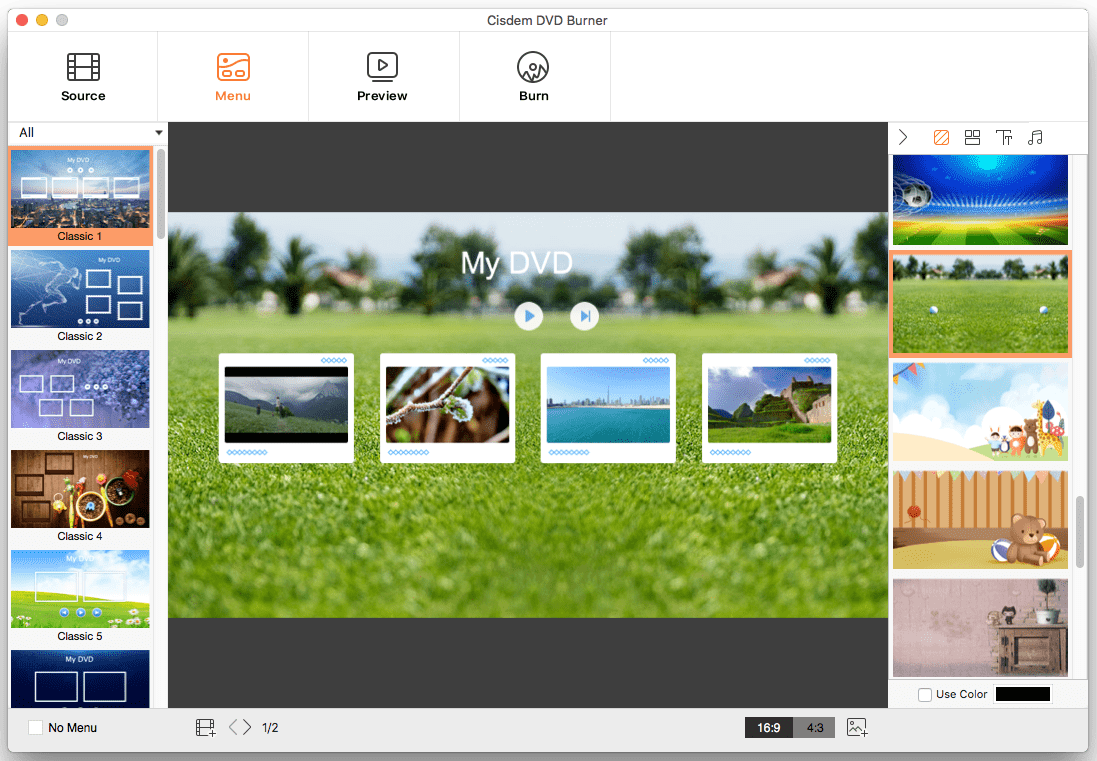Enable the No Menu checkbox
This screenshot has height=761, width=1097.
(35, 727)
